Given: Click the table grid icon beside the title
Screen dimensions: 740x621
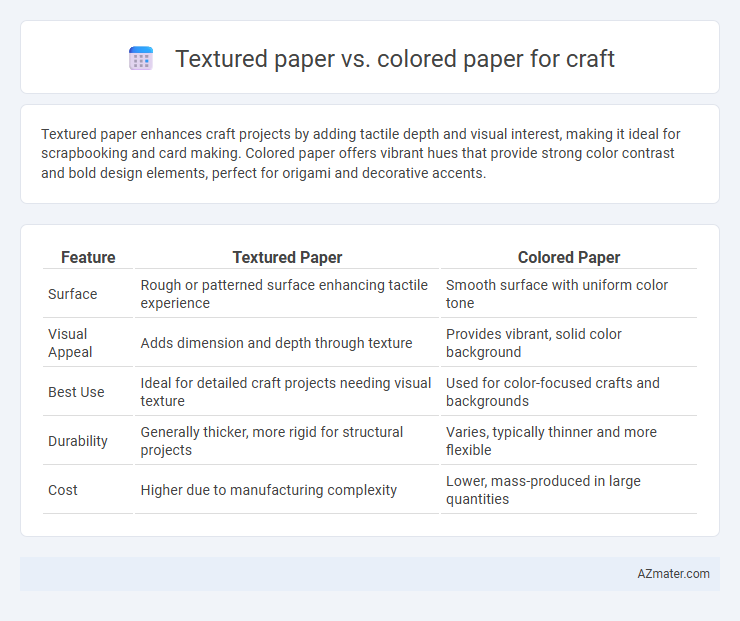Looking at the screenshot, I should tap(141, 59).
